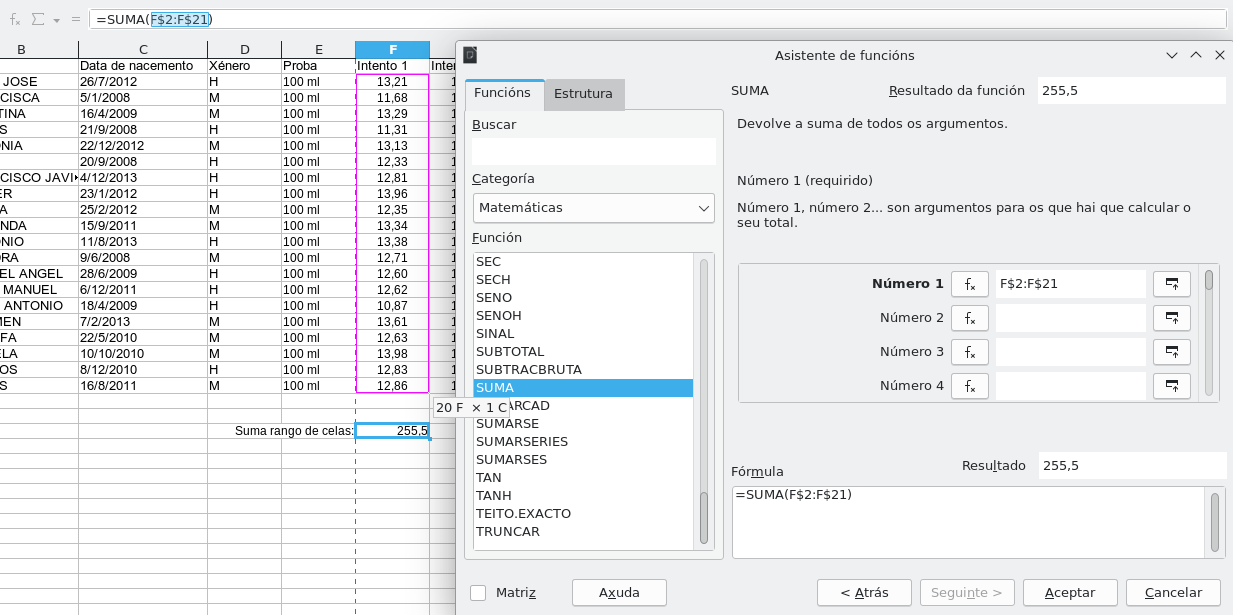Click the Número 1 field containing F$2:F$21
Screen dimensions: 1233x615
1070,284
